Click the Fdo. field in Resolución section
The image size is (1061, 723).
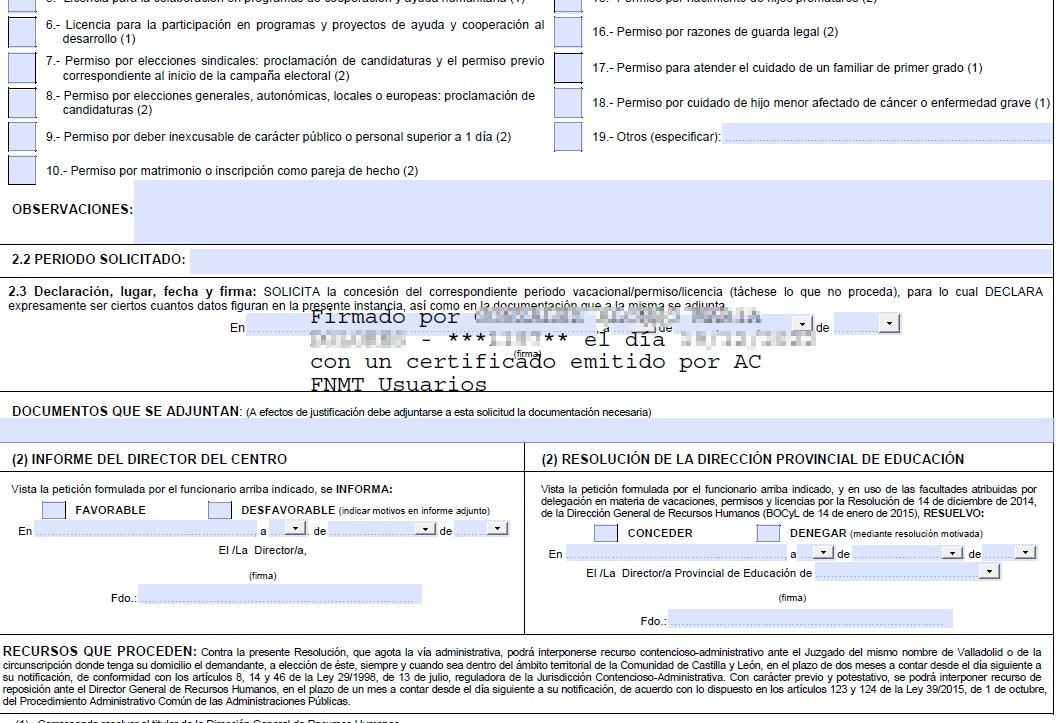(810, 619)
